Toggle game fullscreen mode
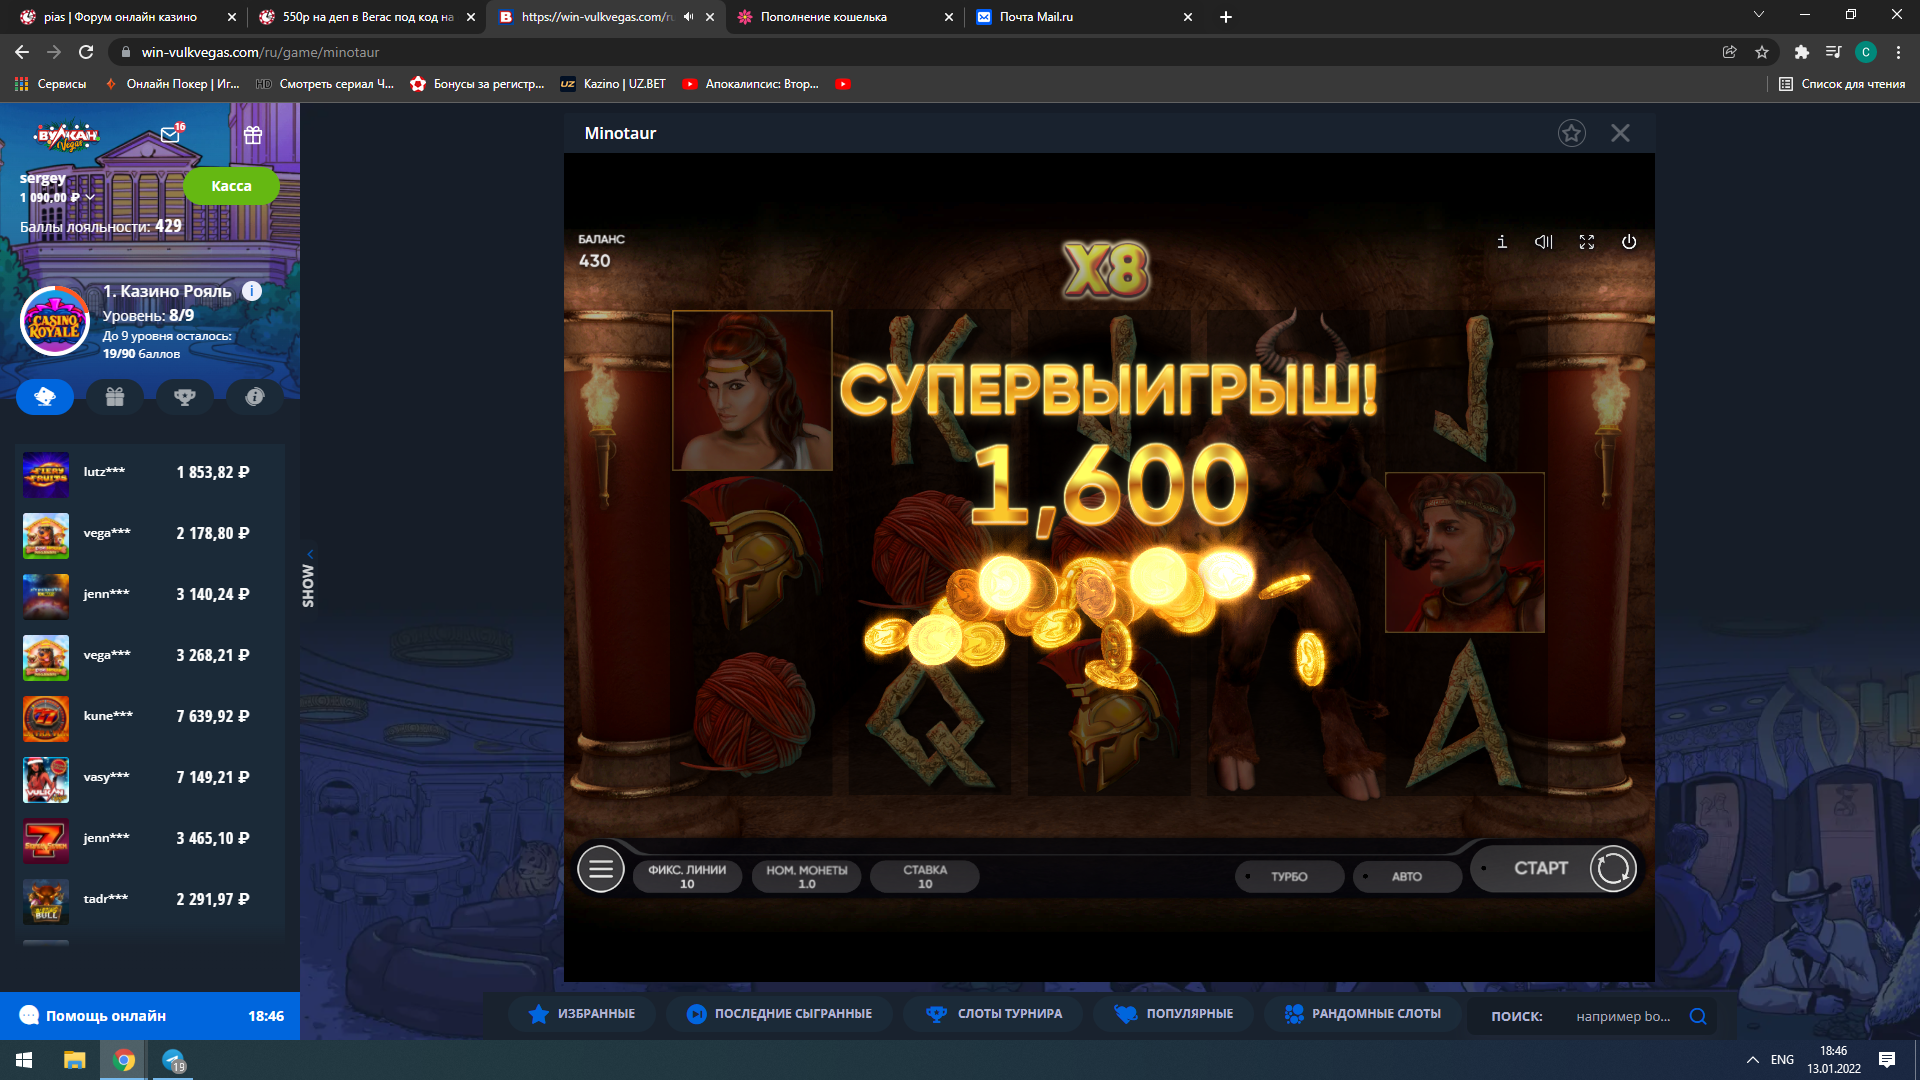 click(1587, 242)
